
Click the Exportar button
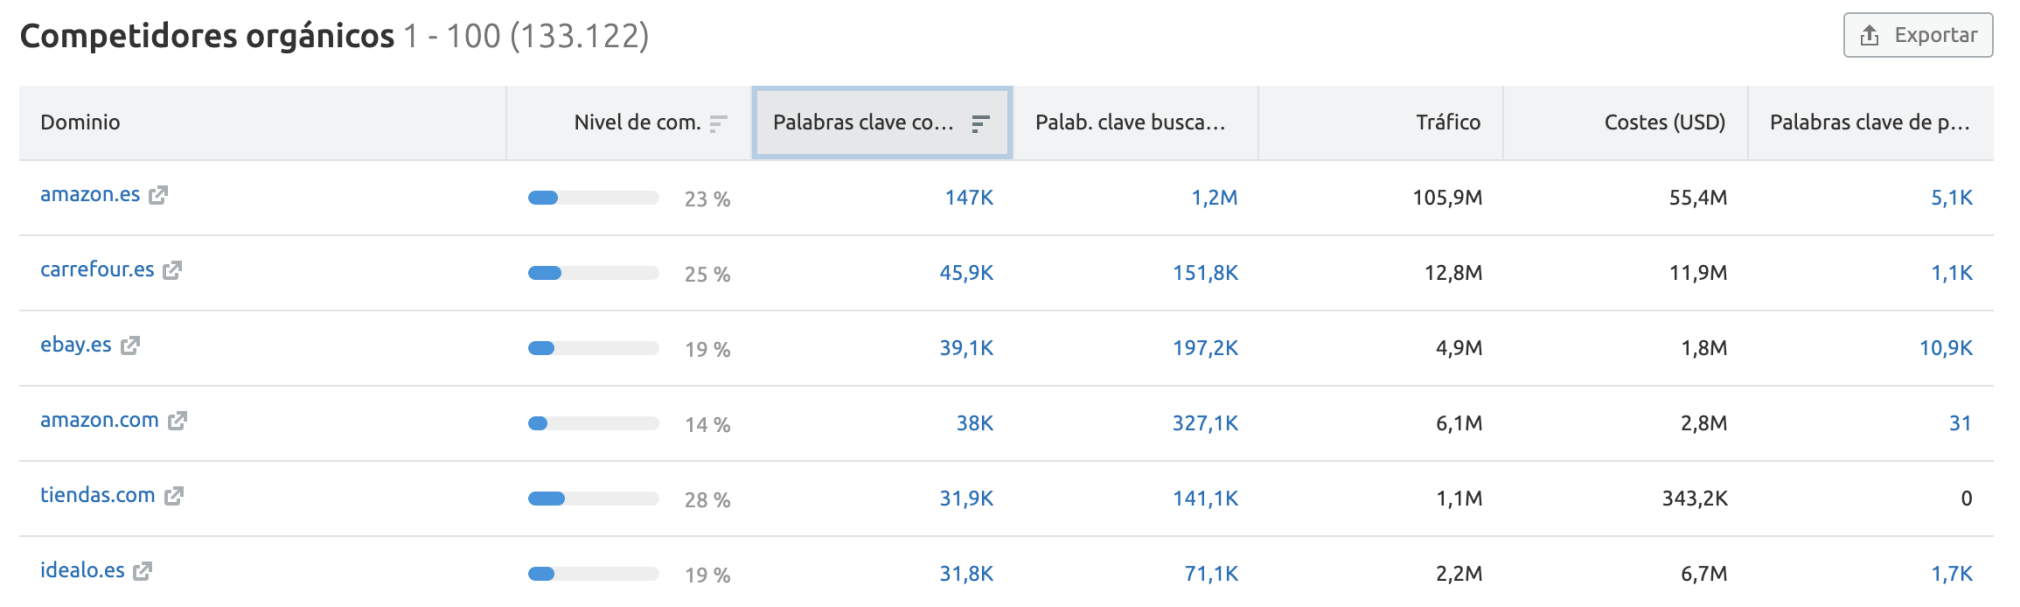tap(1917, 35)
